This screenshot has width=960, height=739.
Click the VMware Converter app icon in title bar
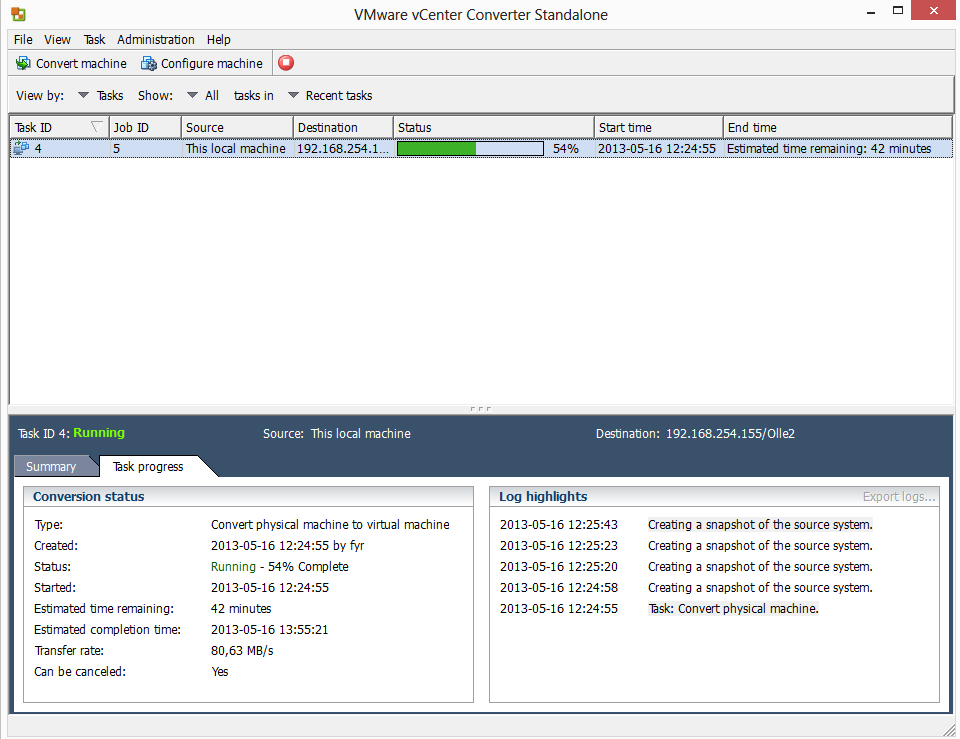click(18, 13)
